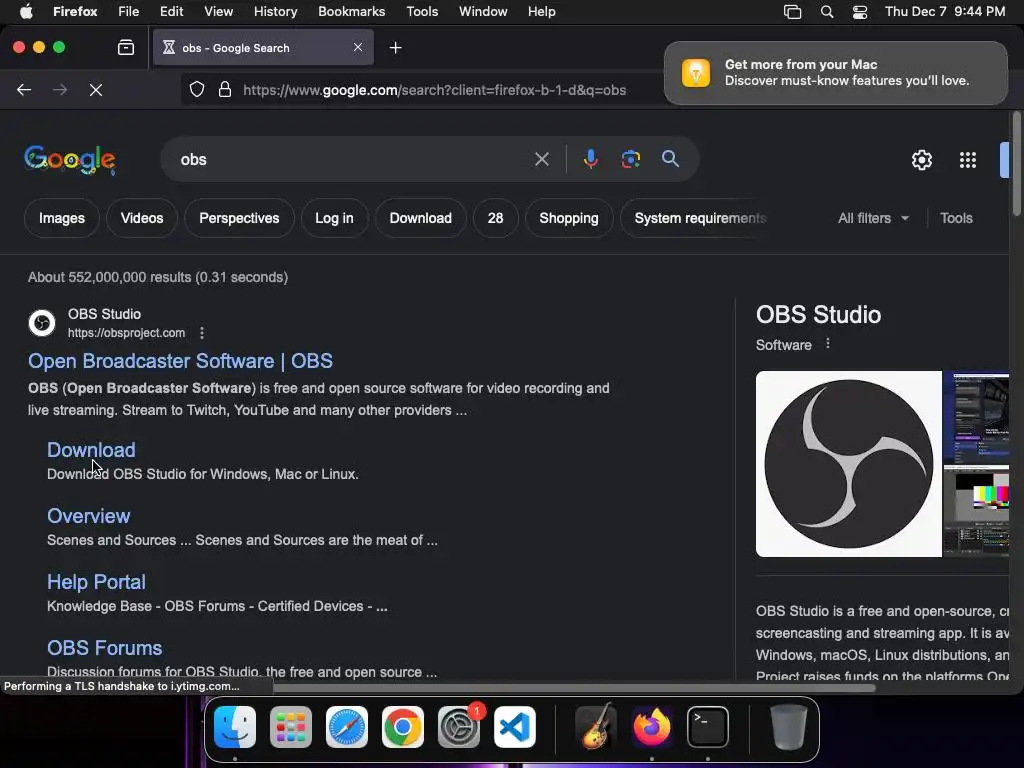Open the Bookmarks menu

point(351,11)
